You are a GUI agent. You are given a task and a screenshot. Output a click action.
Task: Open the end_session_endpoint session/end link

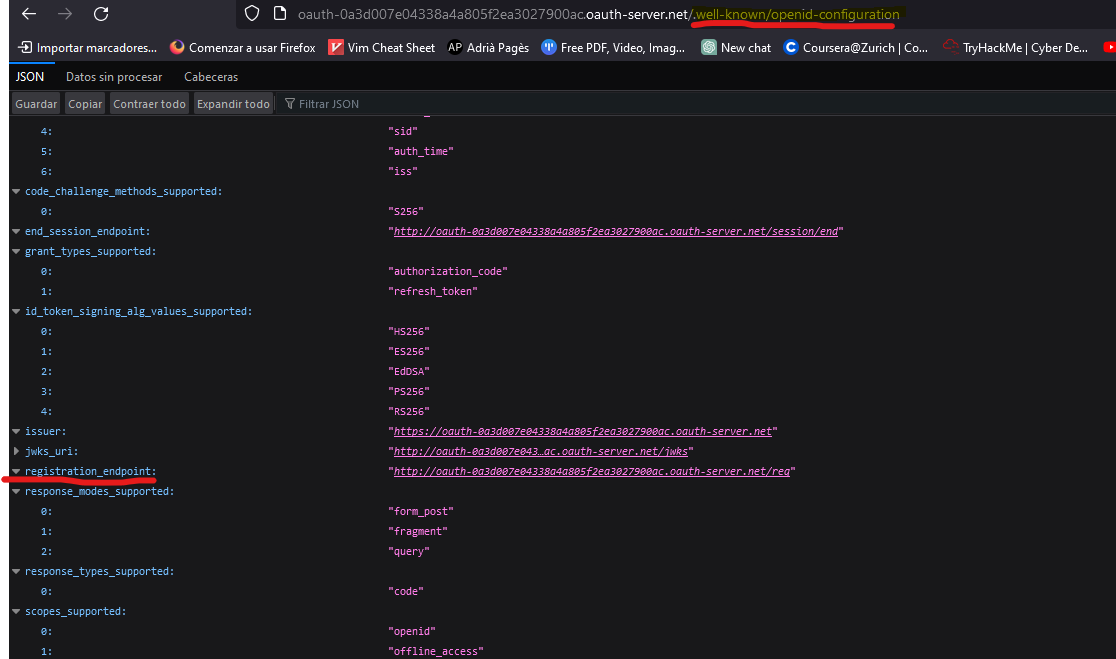tap(616, 231)
